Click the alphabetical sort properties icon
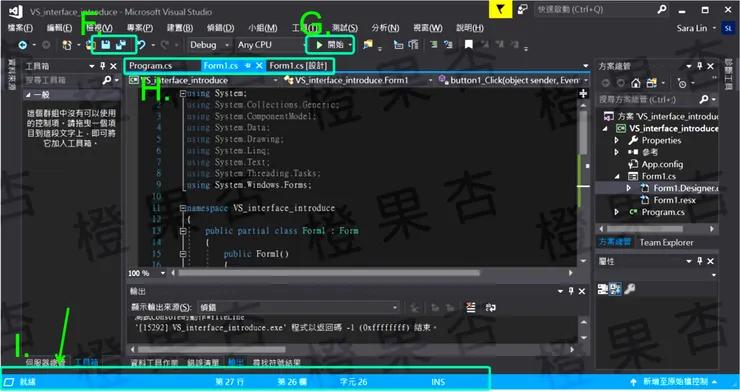Viewport: 740px width, 392px height. [615, 289]
